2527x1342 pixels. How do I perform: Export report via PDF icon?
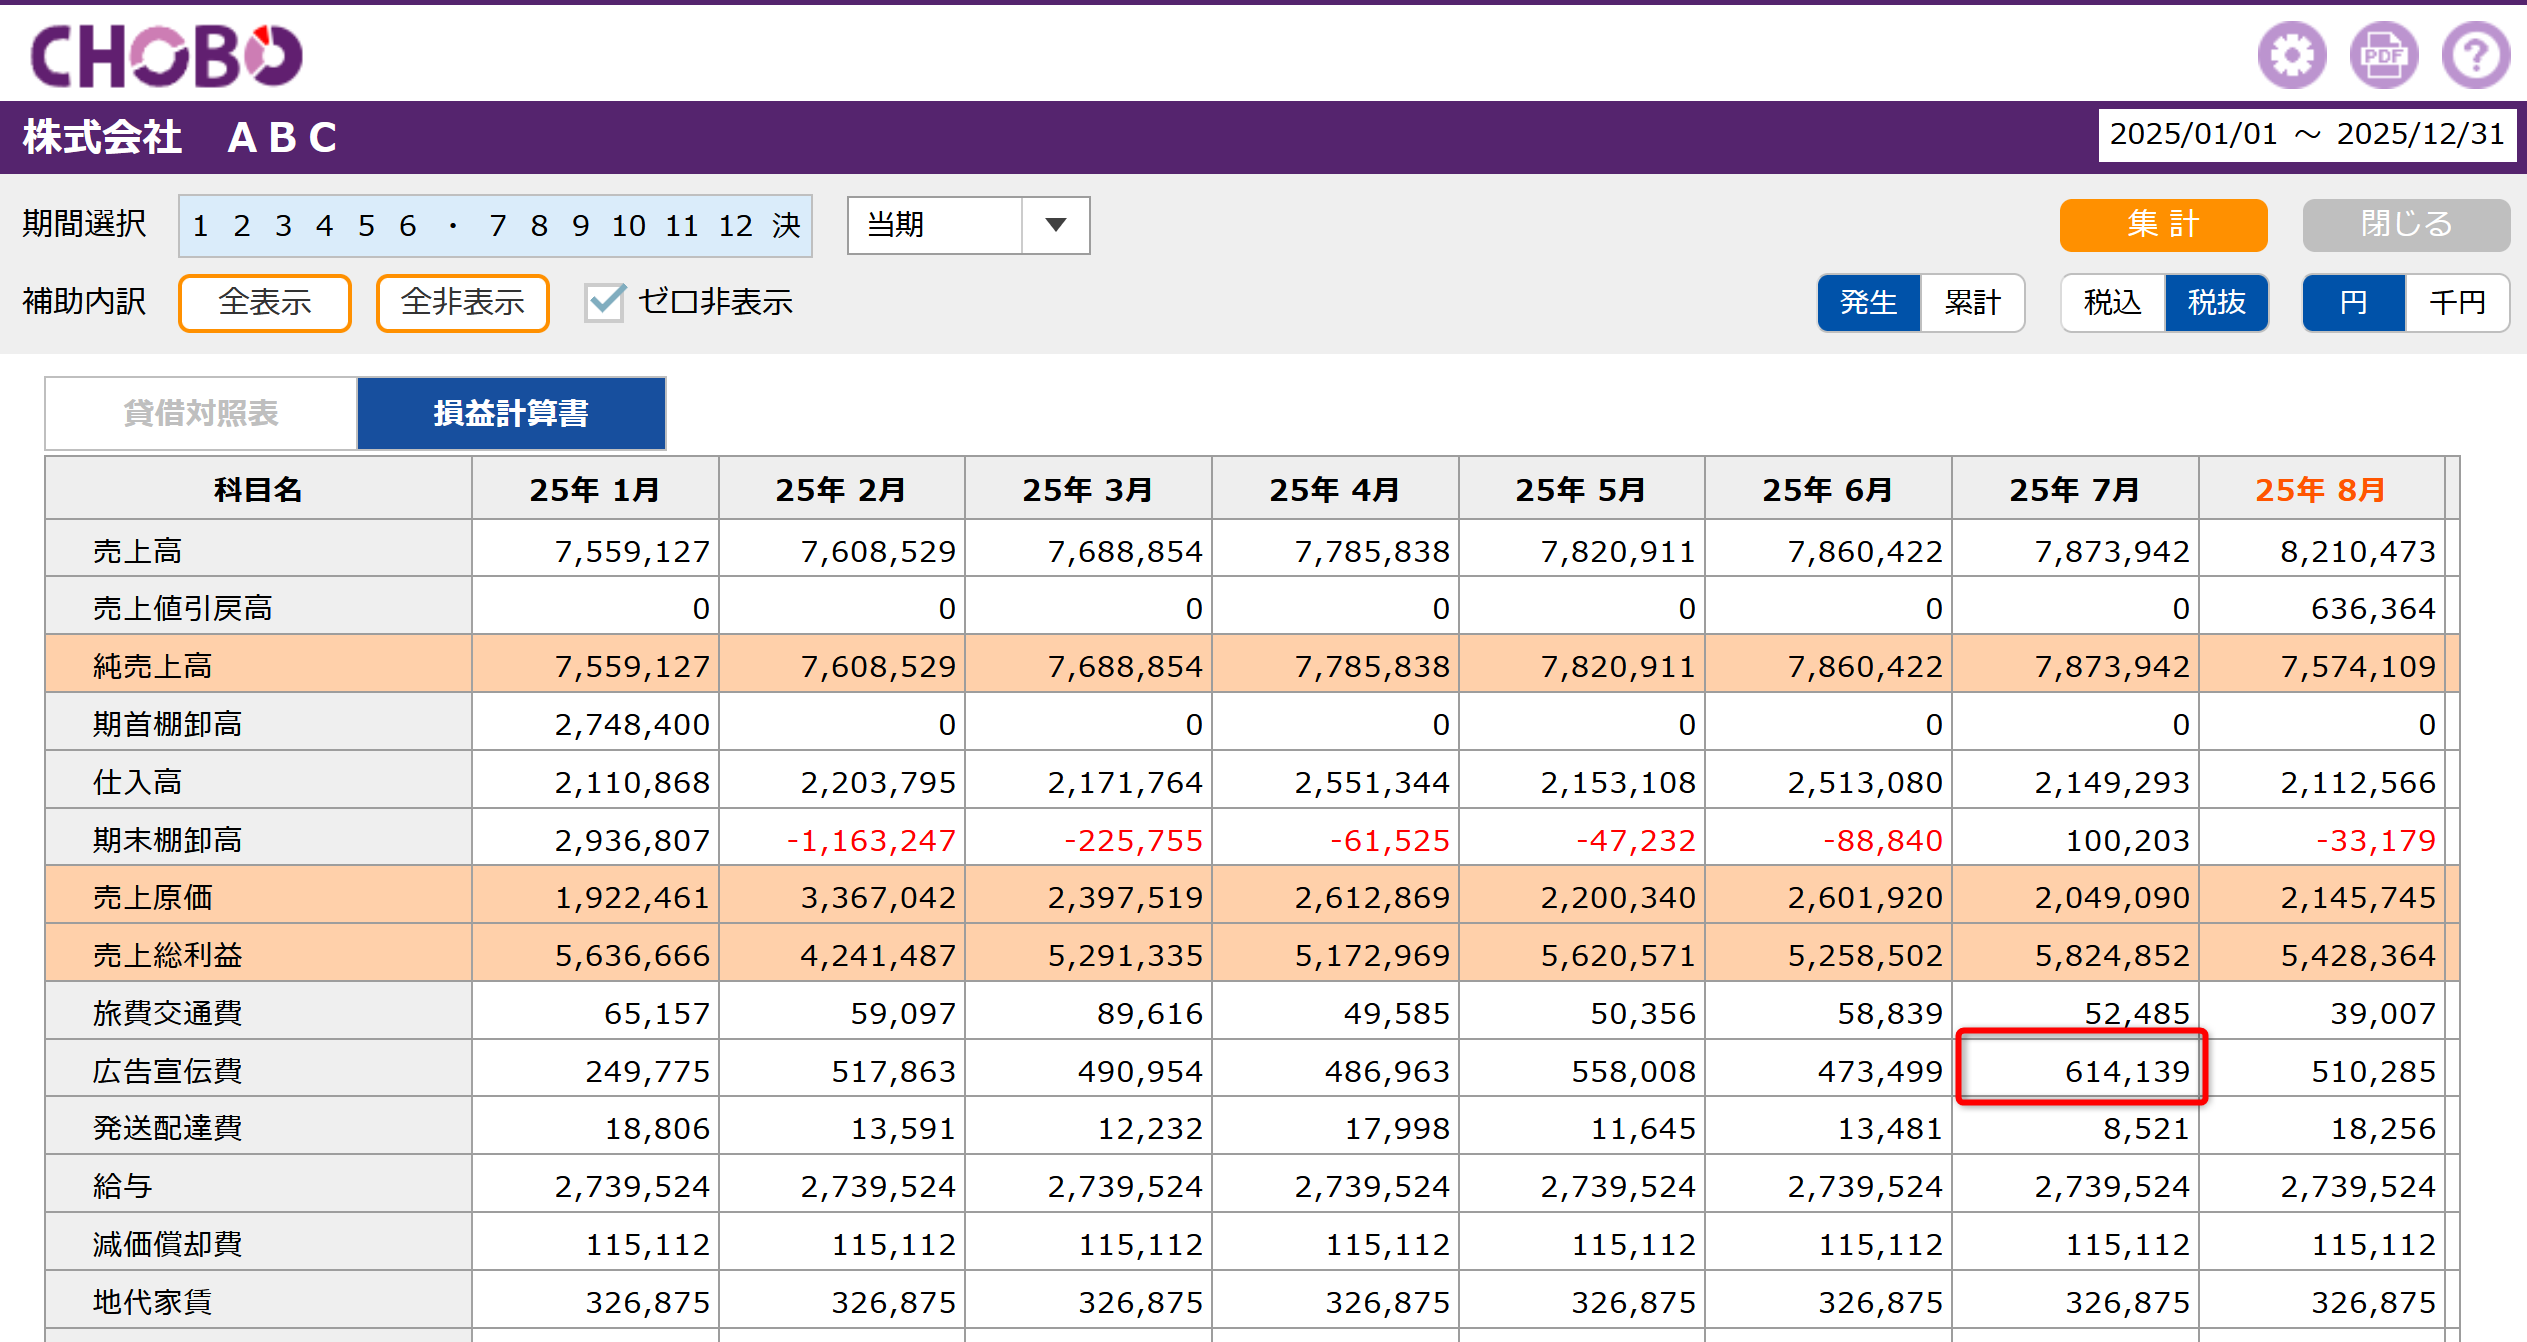[x=2384, y=55]
